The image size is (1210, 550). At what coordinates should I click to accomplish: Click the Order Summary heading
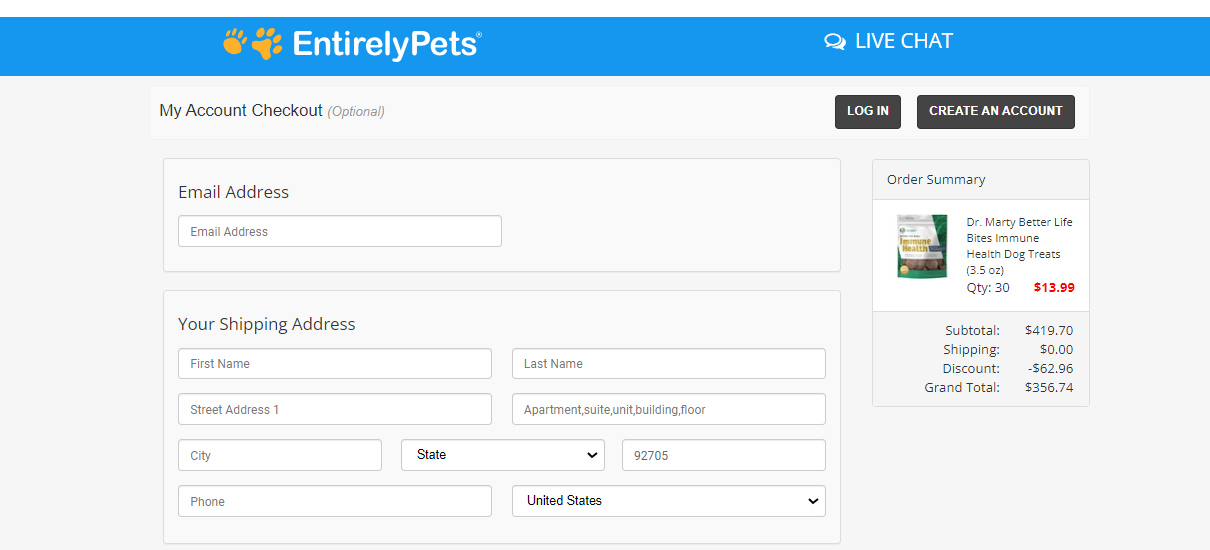936,180
